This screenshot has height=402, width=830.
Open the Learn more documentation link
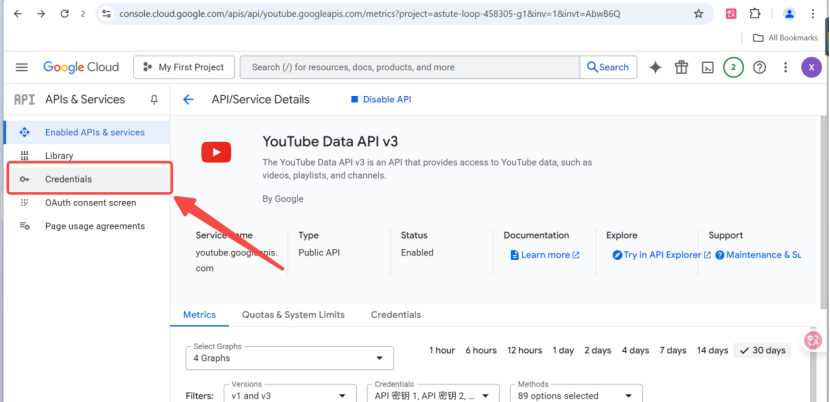[x=545, y=255]
